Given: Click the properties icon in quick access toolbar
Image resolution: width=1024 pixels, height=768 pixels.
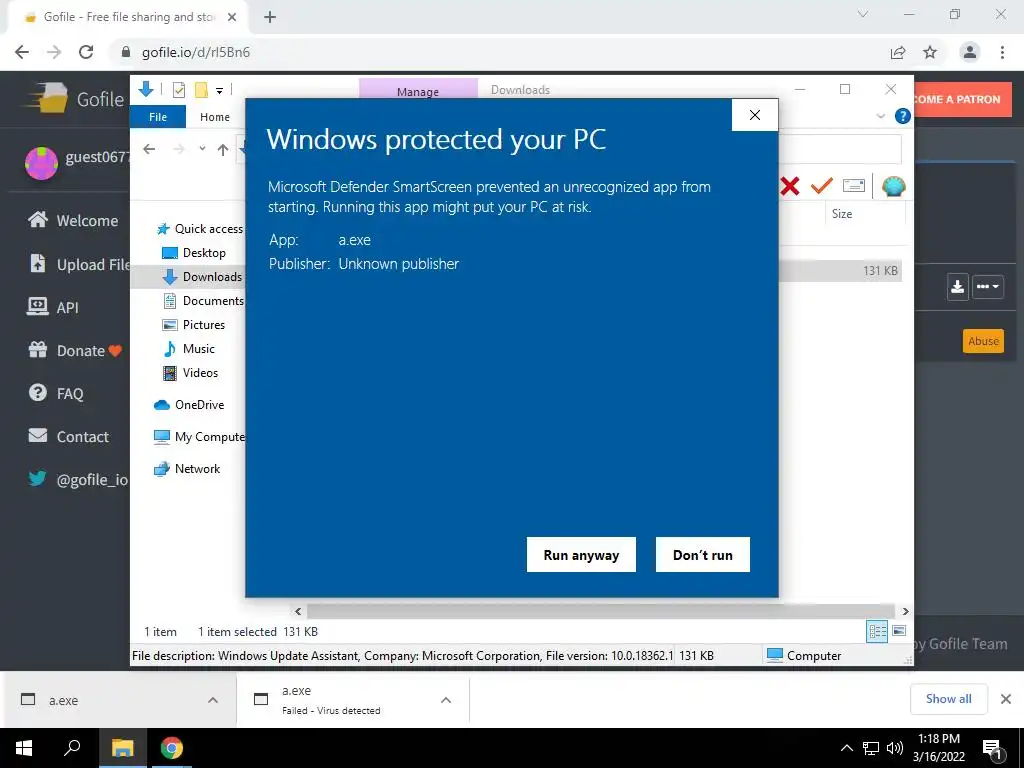Looking at the screenshot, I should (178, 90).
